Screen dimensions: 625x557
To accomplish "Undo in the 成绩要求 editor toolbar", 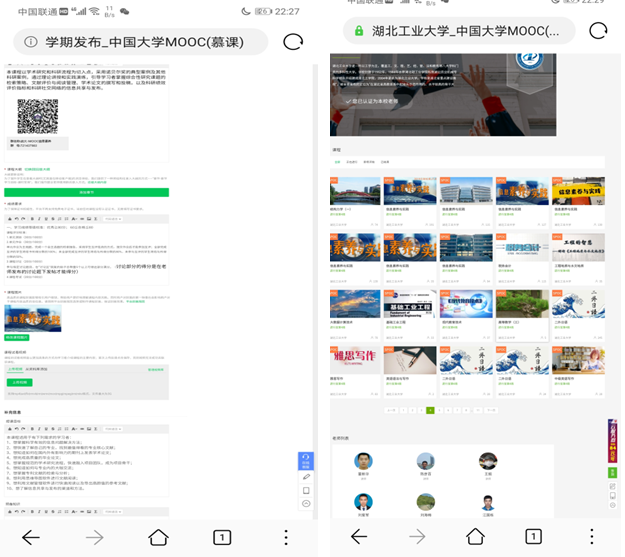I will point(16,219).
